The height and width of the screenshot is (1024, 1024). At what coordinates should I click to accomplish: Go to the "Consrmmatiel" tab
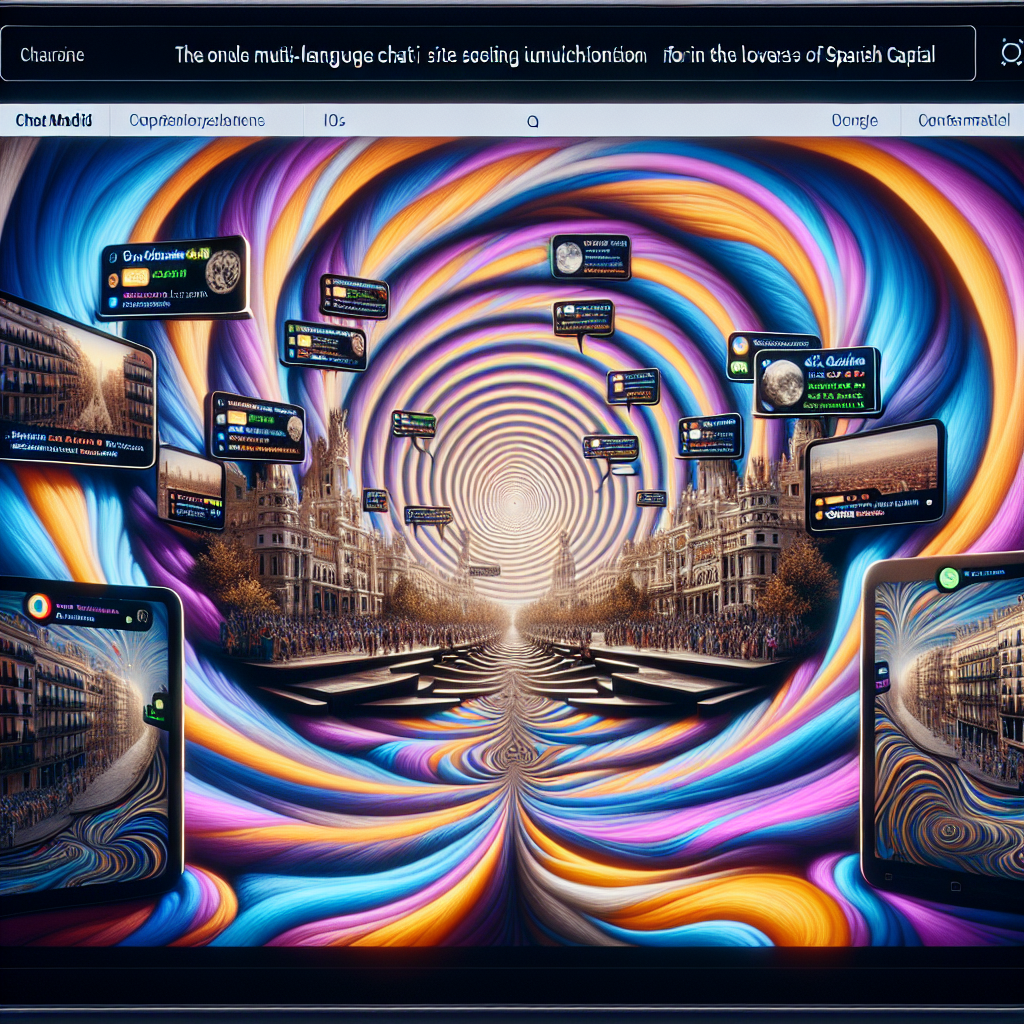point(963,120)
